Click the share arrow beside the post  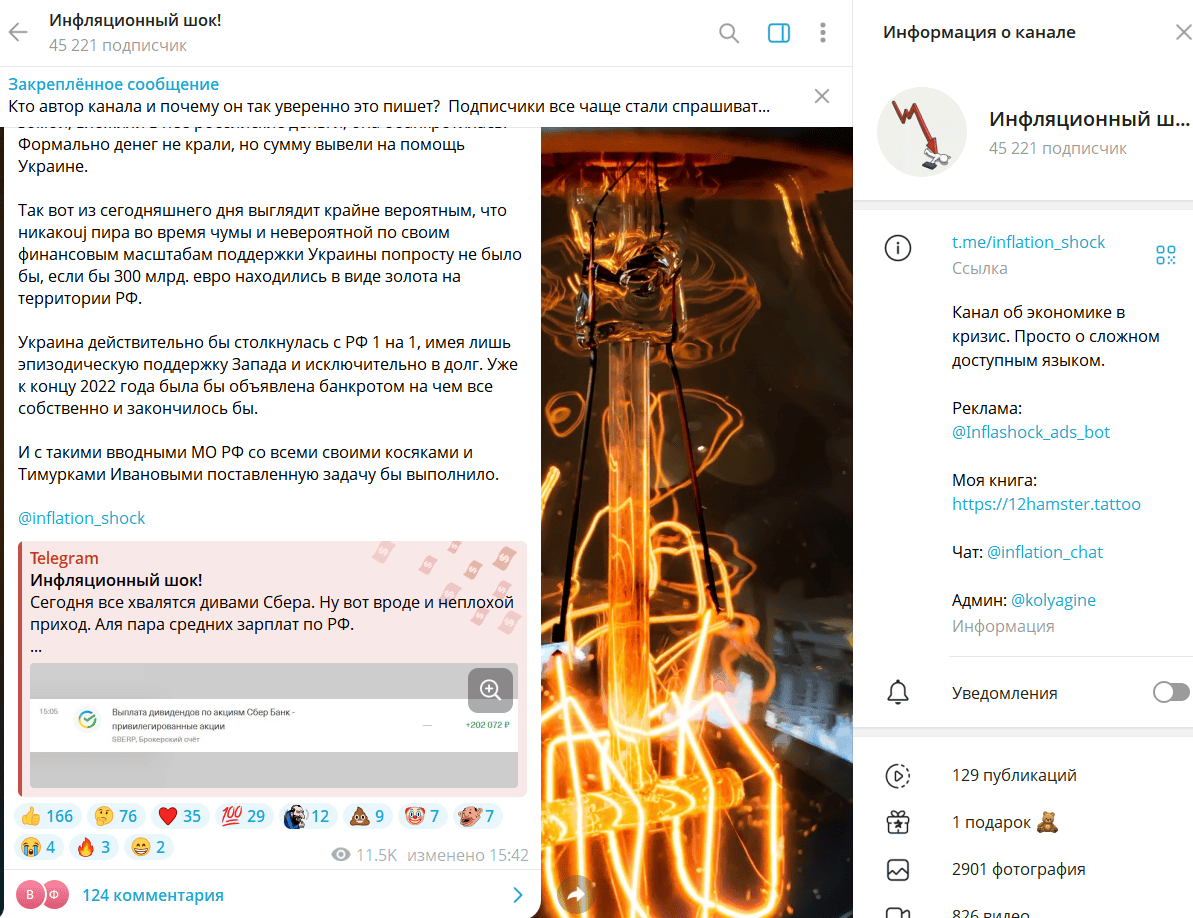pos(576,894)
